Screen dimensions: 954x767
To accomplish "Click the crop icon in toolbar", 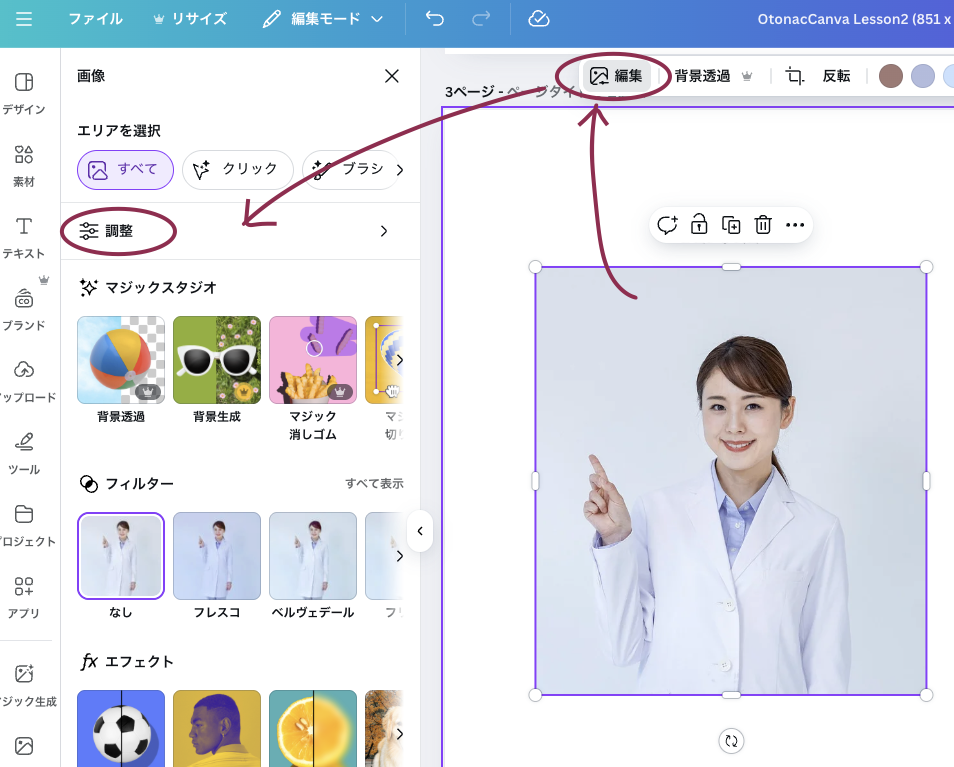I will point(795,76).
